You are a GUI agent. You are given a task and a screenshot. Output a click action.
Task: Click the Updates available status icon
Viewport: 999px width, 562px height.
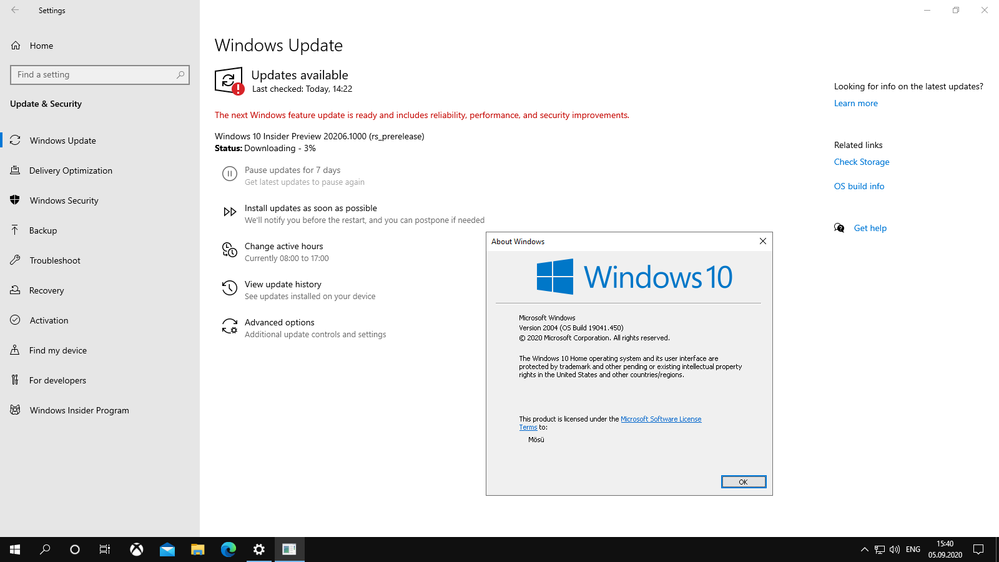[229, 81]
